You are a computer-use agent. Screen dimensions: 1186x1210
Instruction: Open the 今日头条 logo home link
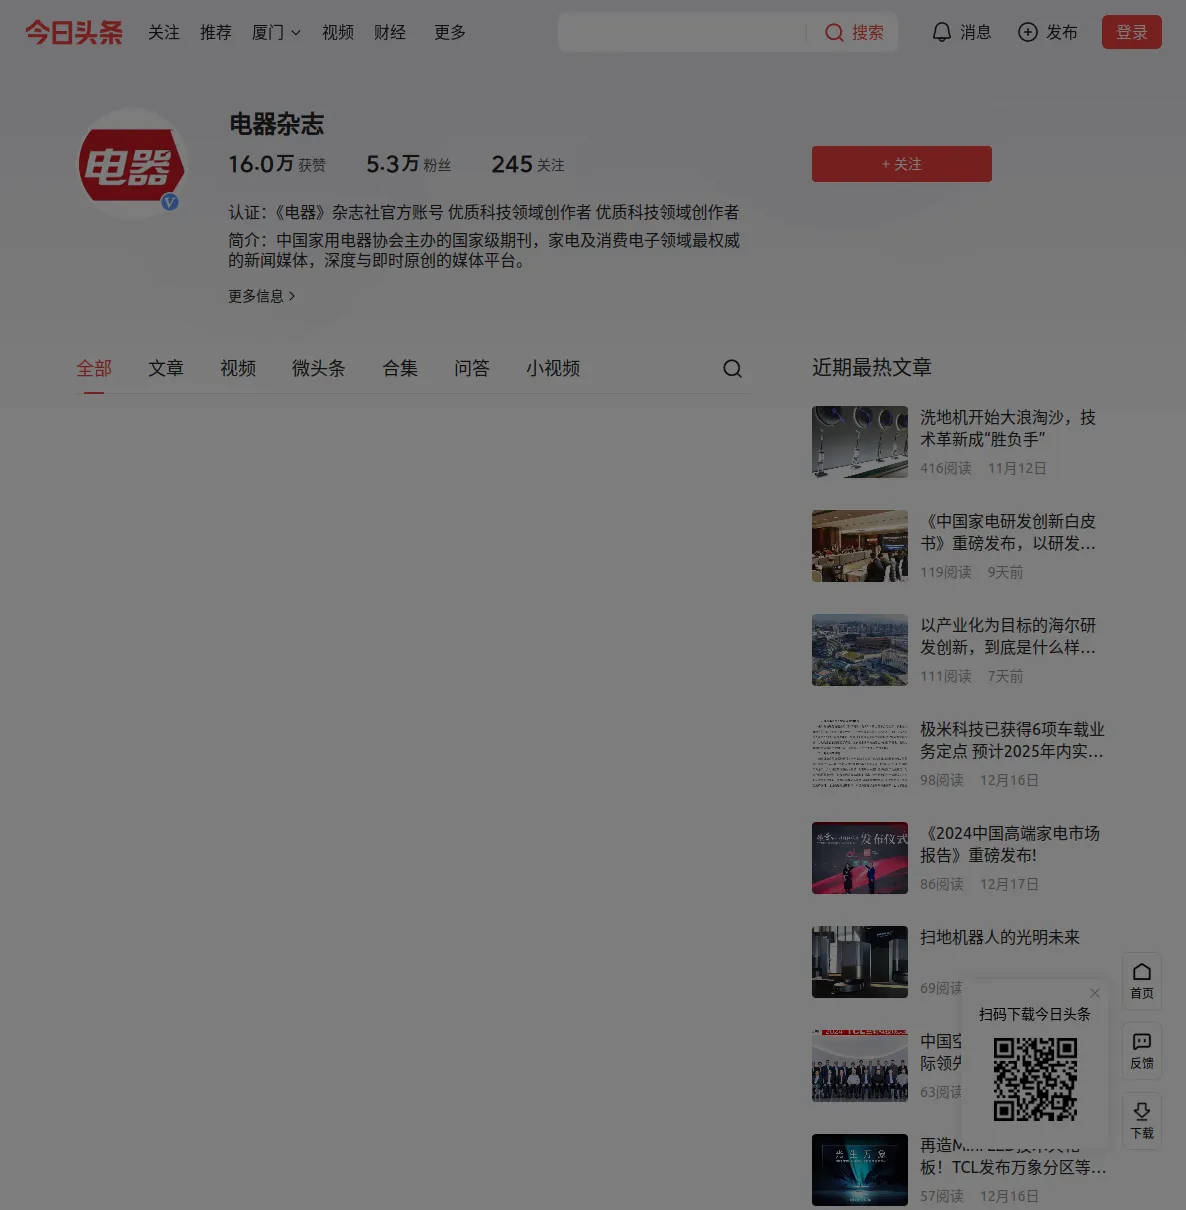pos(74,32)
